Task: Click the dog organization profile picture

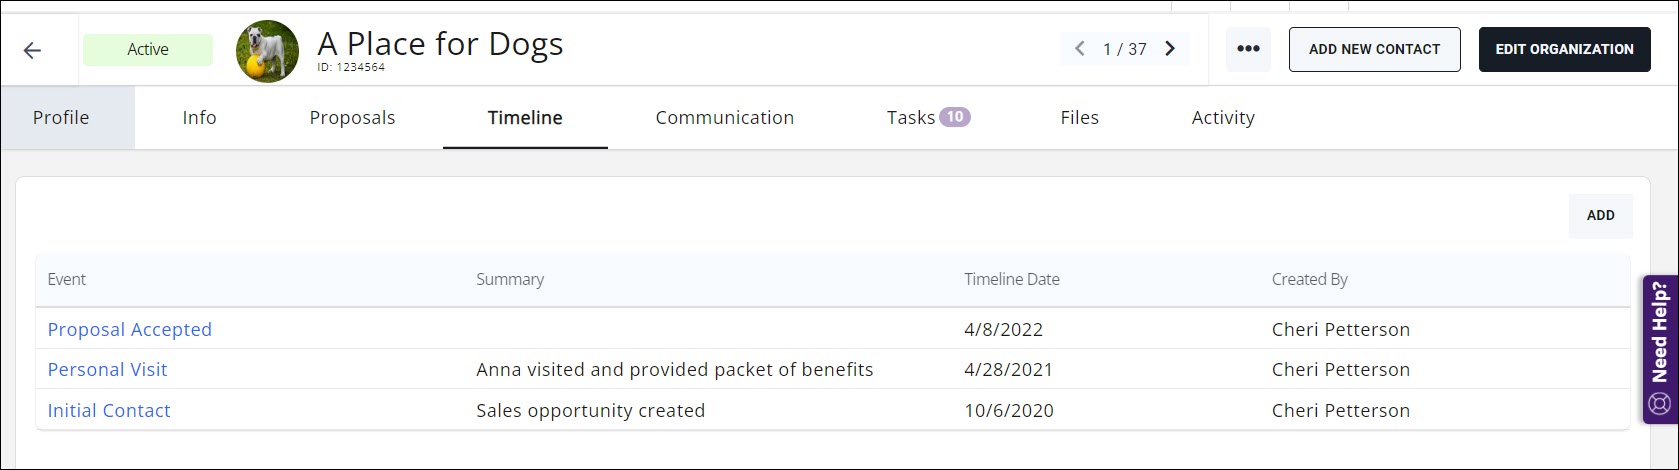Action: pyautogui.click(x=267, y=51)
